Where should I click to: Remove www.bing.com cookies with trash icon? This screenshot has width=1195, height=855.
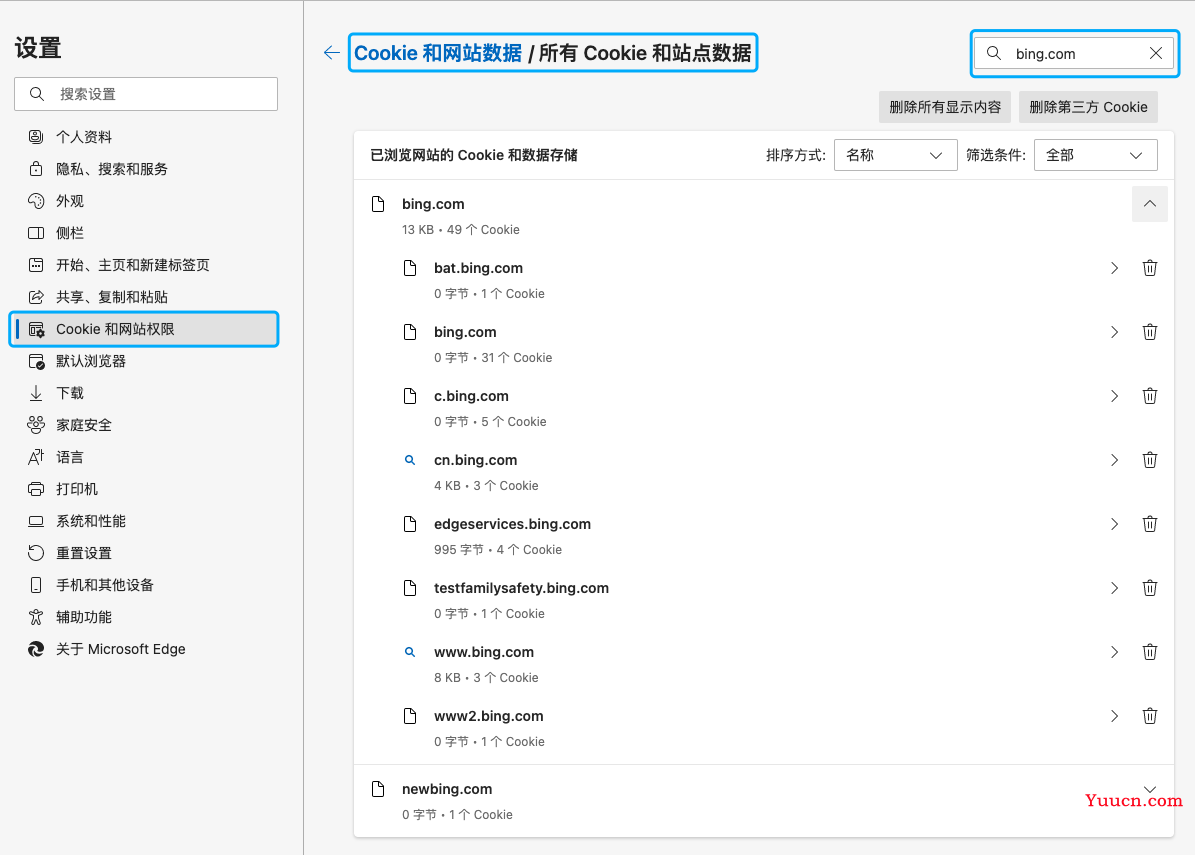1150,652
